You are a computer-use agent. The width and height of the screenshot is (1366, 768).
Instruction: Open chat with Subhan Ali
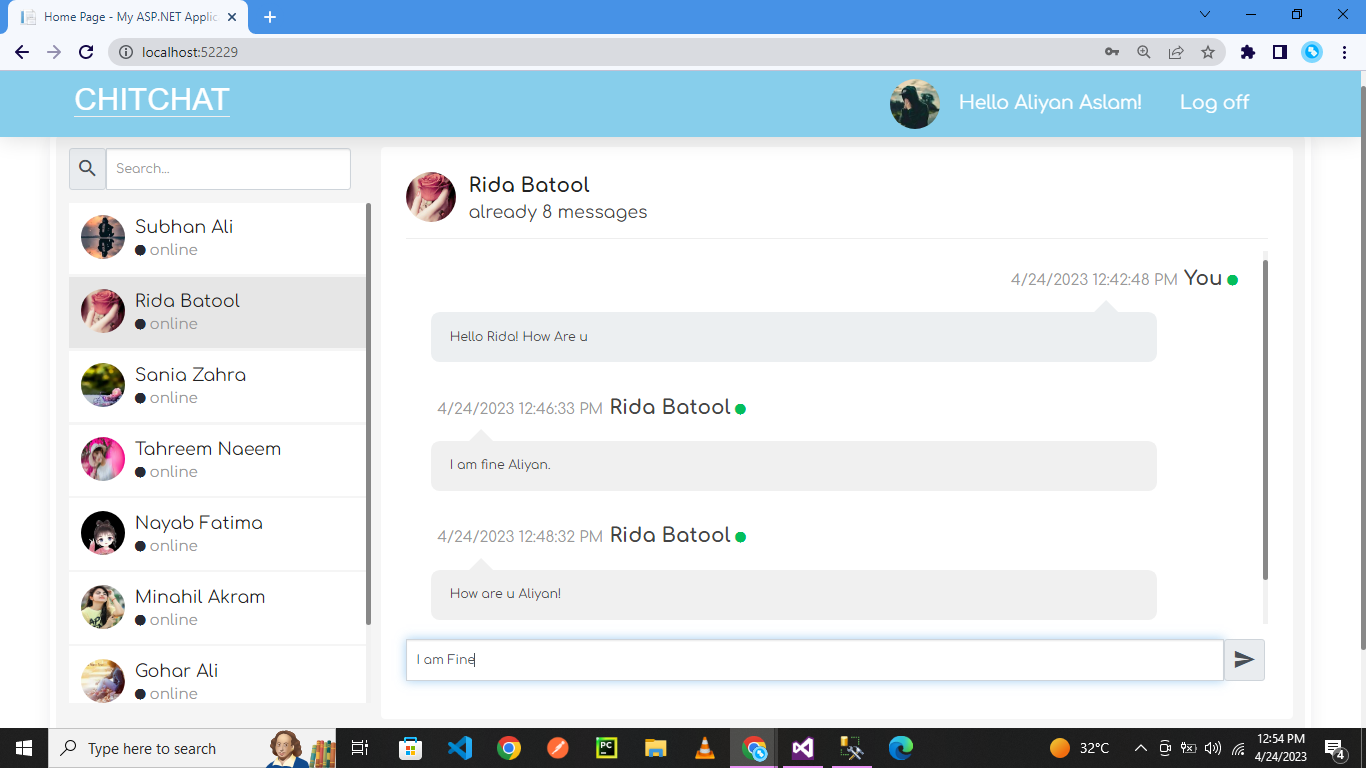[x=217, y=238]
